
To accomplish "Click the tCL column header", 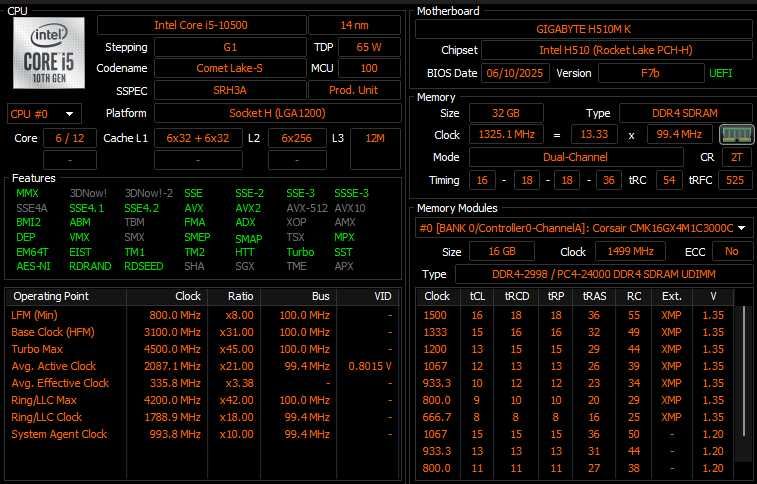I will tap(477, 296).
